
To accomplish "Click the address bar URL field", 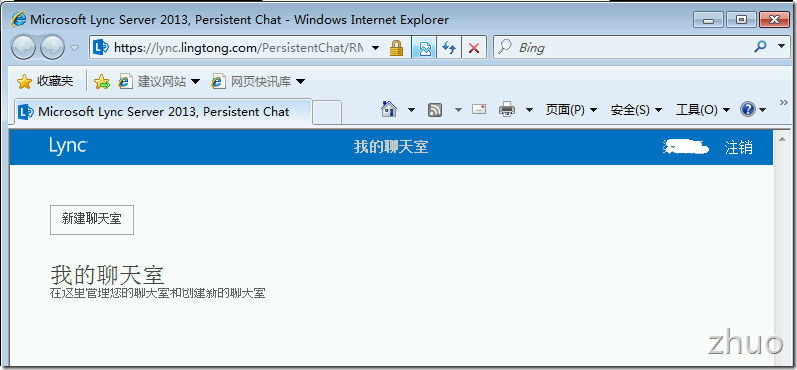I will [238, 48].
